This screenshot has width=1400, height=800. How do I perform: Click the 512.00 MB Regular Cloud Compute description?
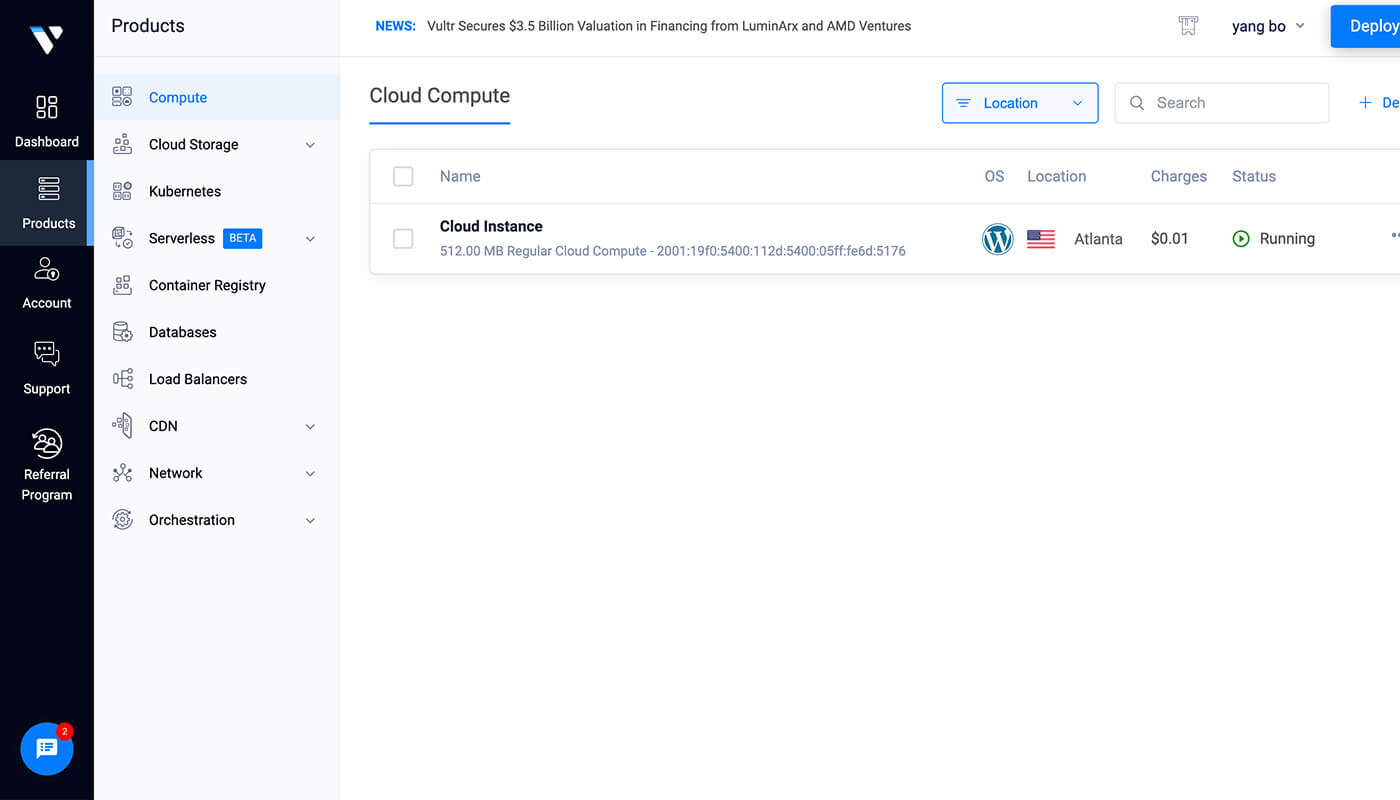tap(673, 251)
